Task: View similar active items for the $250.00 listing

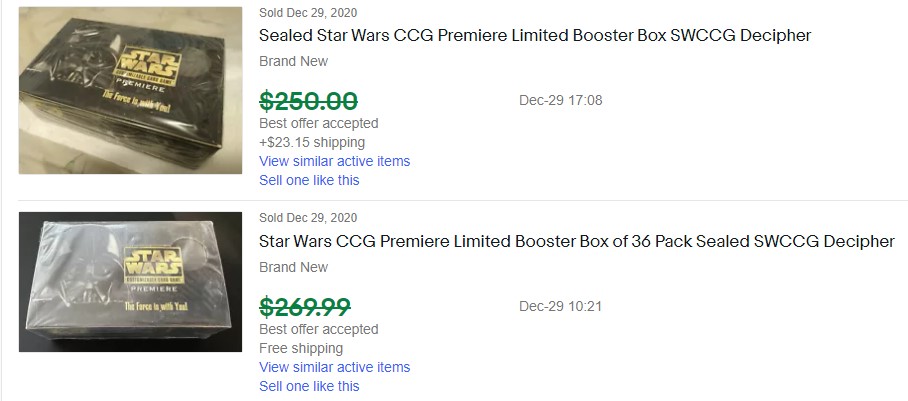Action: pyautogui.click(x=334, y=161)
